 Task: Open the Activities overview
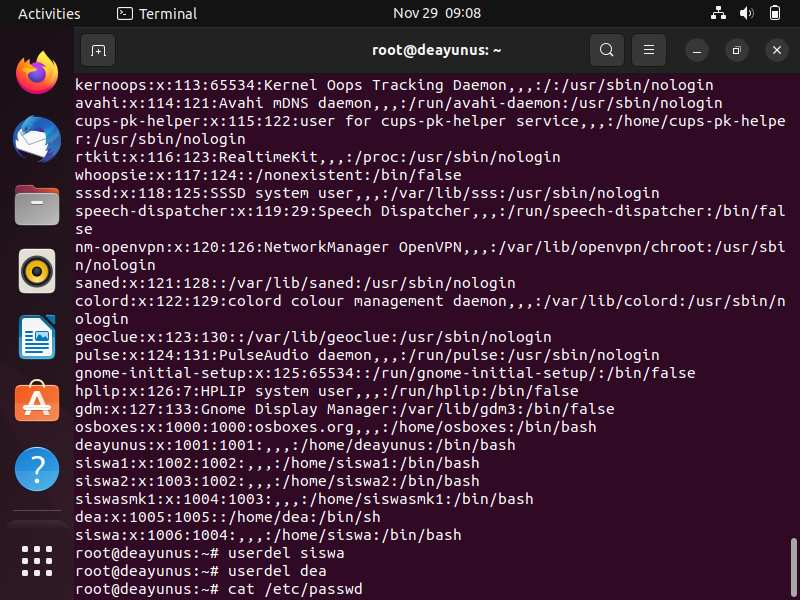click(49, 14)
